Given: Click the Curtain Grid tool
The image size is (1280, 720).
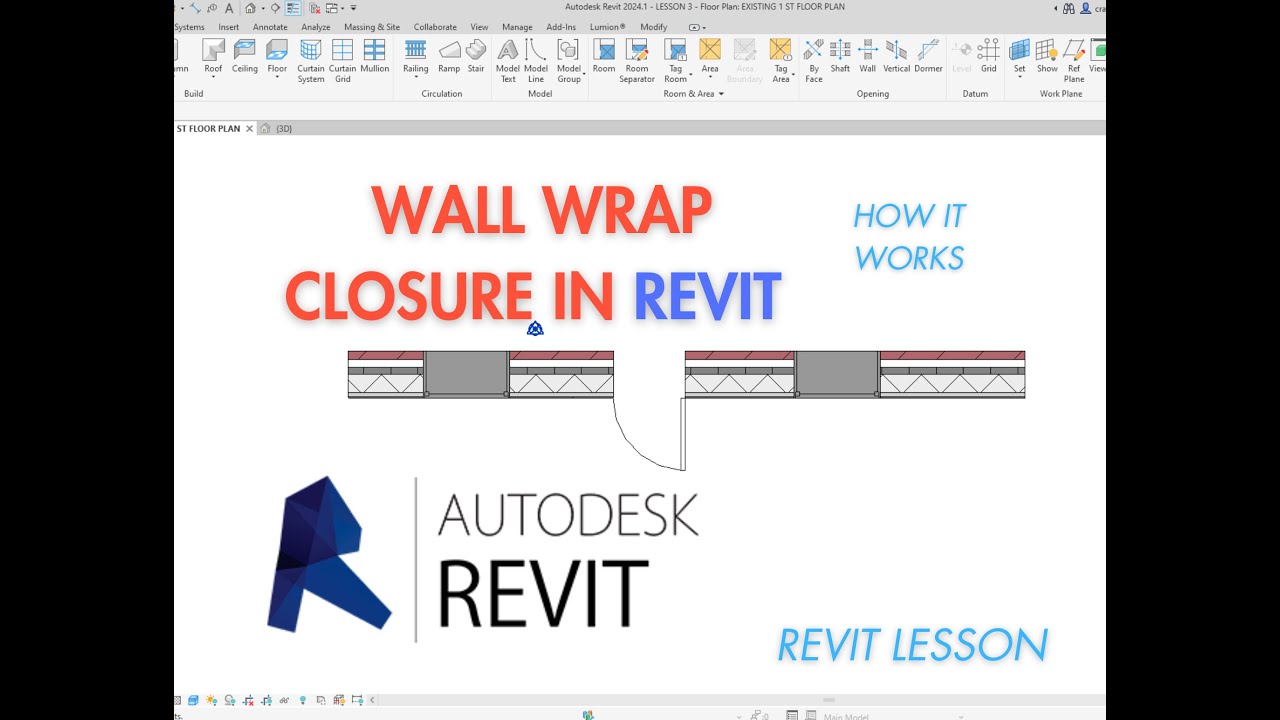Looking at the screenshot, I should click(x=343, y=60).
